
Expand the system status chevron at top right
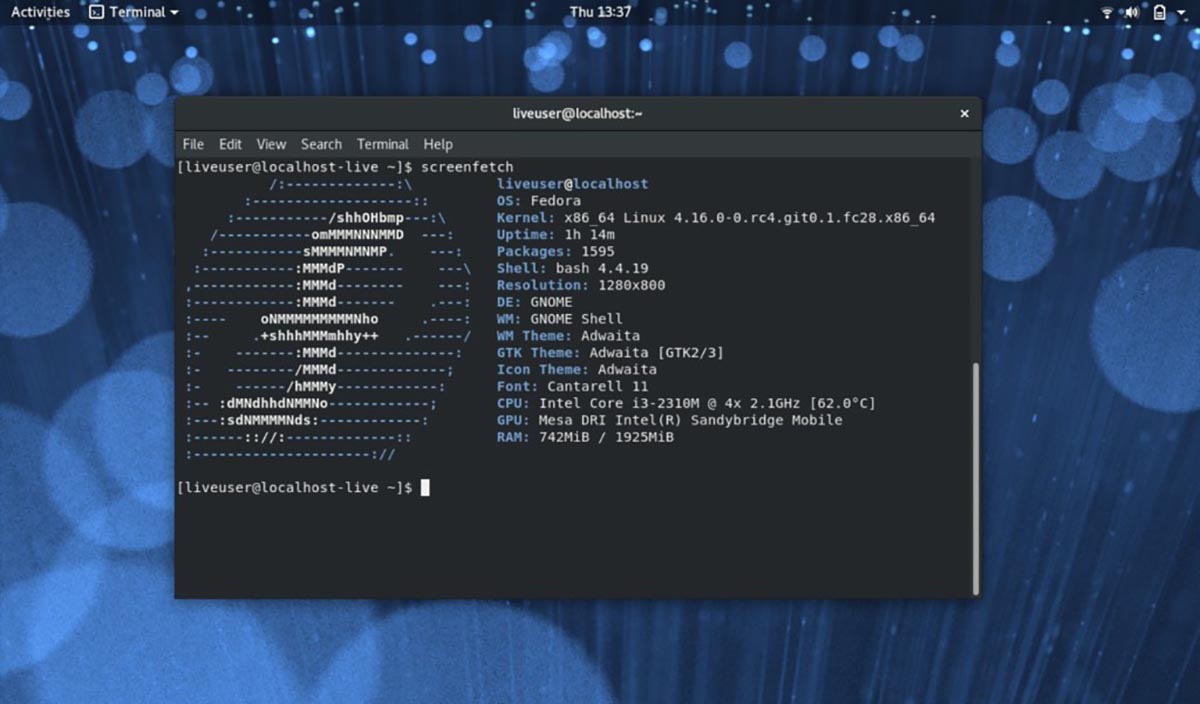pyautogui.click(x=1180, y=12)
